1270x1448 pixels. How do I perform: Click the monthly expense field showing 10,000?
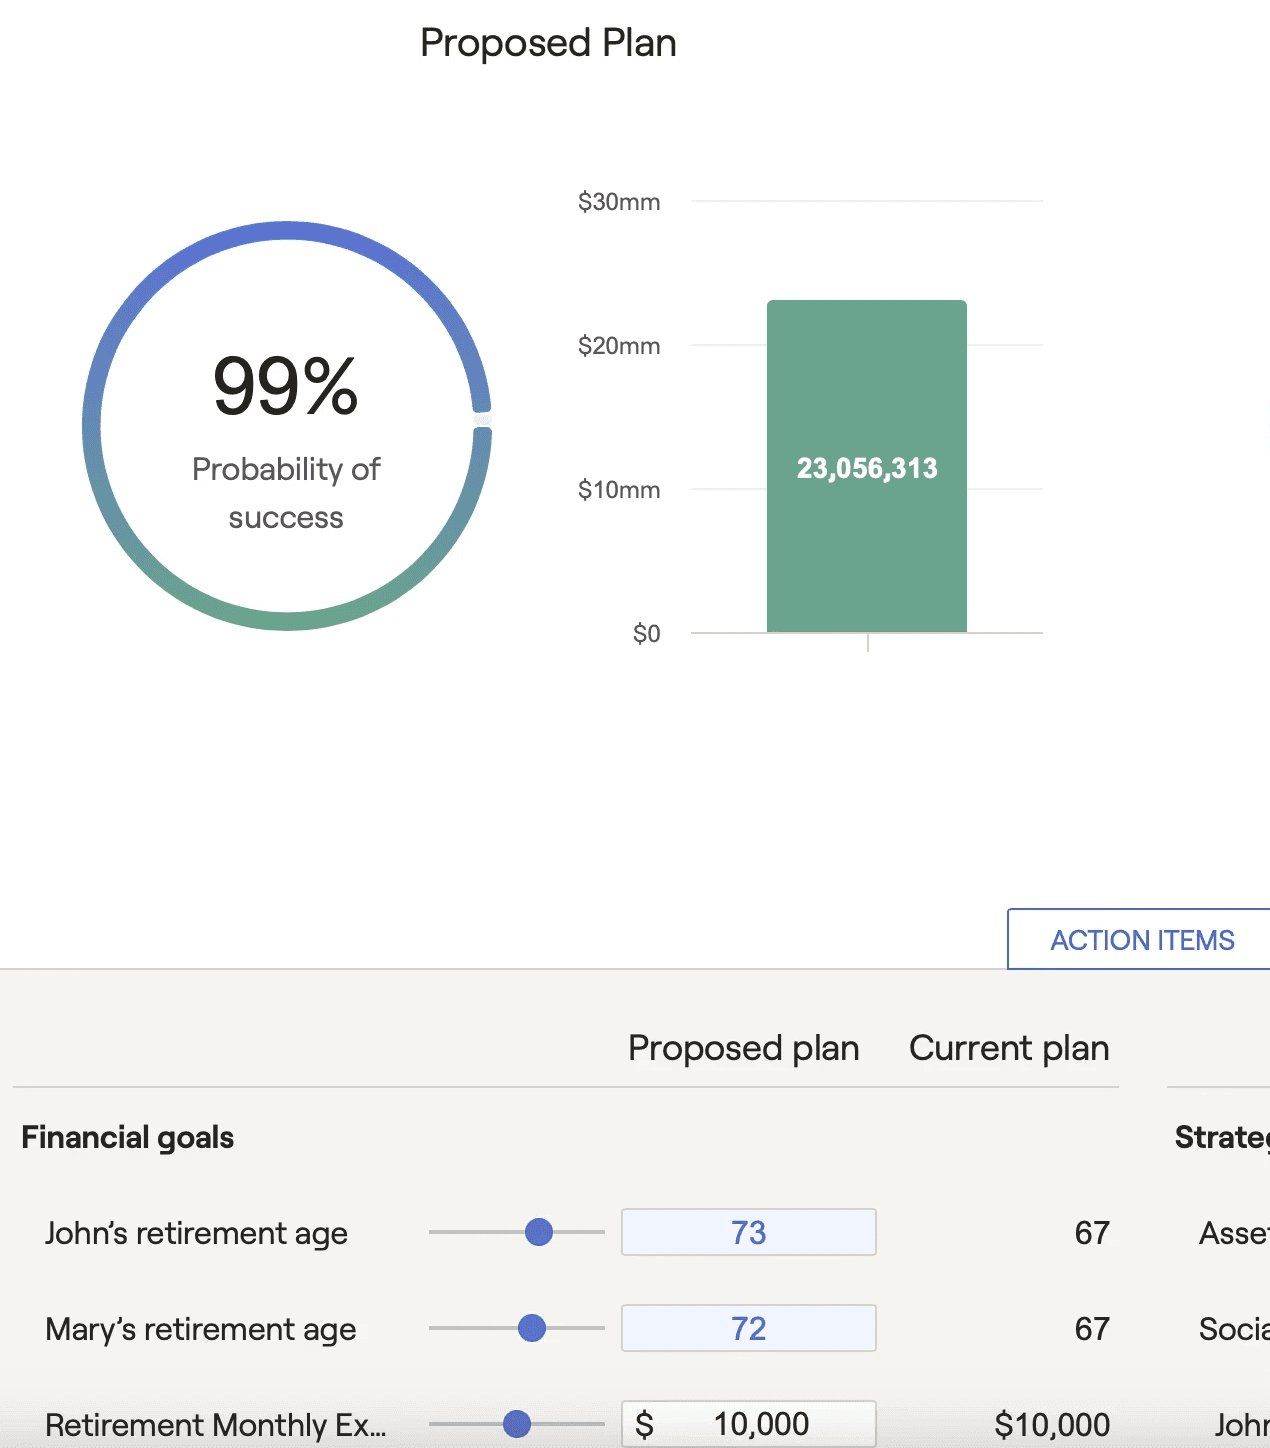760,1423
